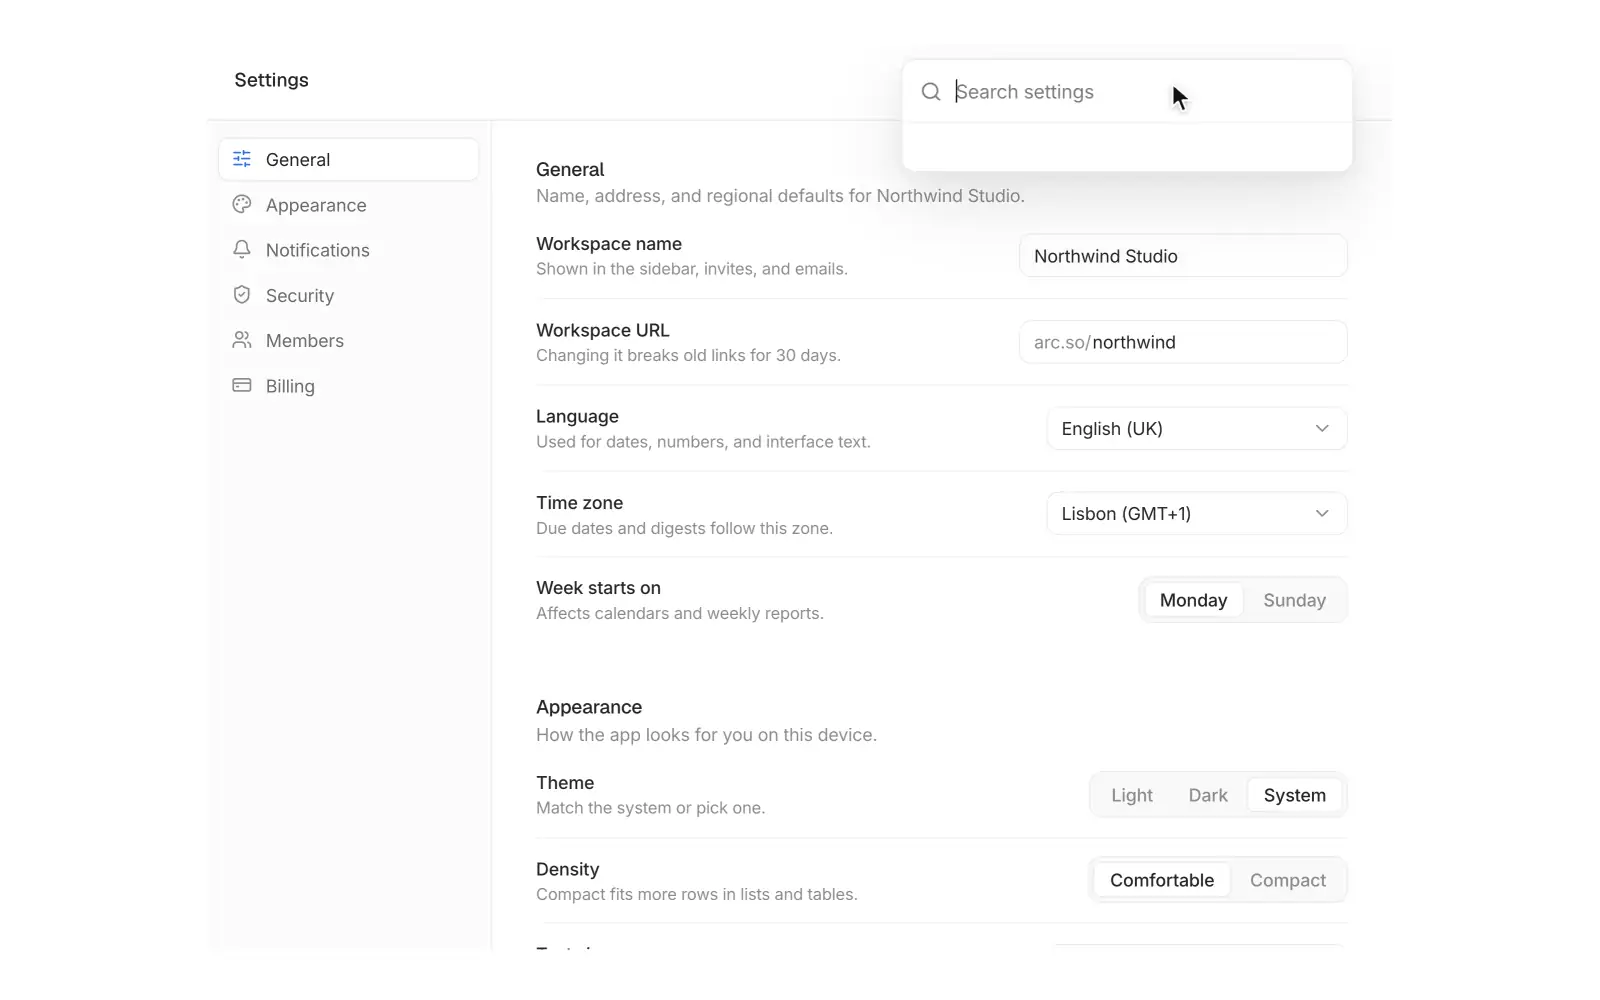This screenshot has width=1600, height=1000.
Task: Open Notifications settings
Action: pos(349,250)
